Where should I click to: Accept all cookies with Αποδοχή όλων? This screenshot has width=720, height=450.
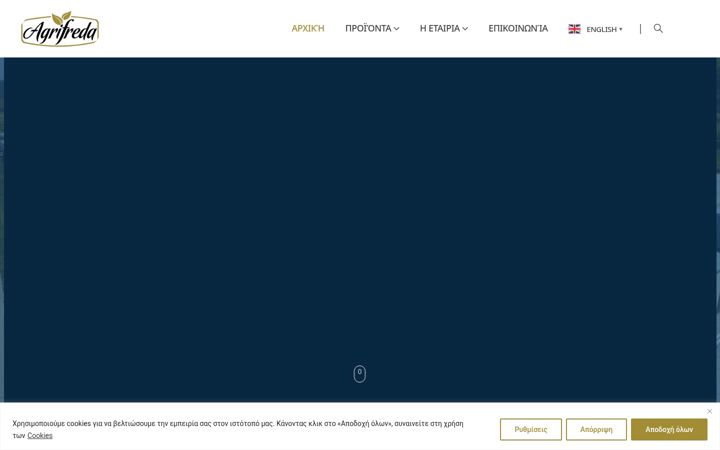pyautogui.click(x=669, y=429)
